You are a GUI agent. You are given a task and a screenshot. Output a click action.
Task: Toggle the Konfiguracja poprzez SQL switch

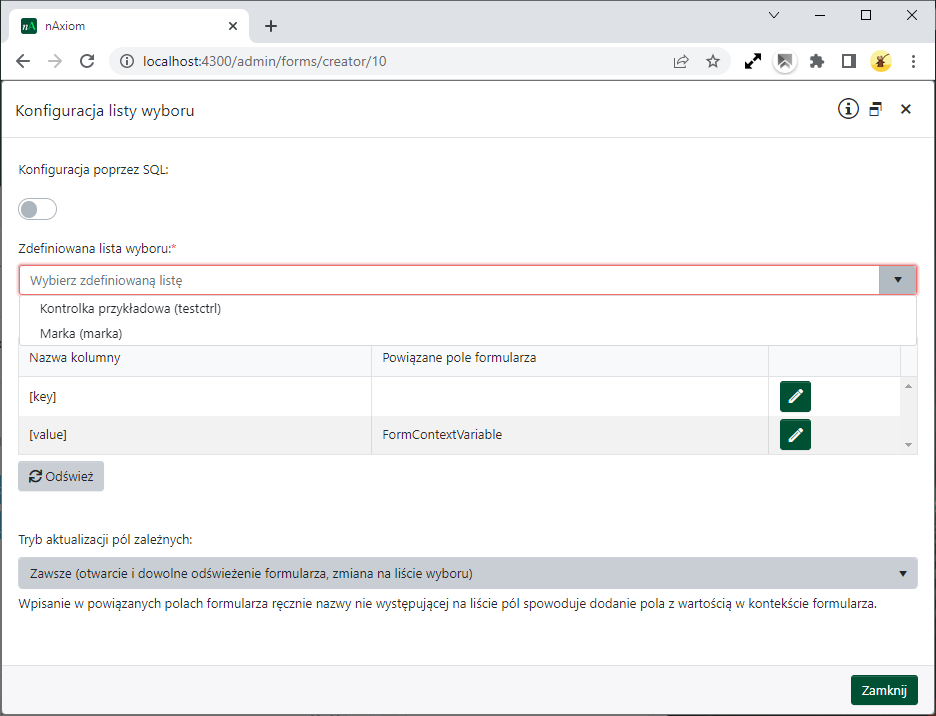click(38, 209)
